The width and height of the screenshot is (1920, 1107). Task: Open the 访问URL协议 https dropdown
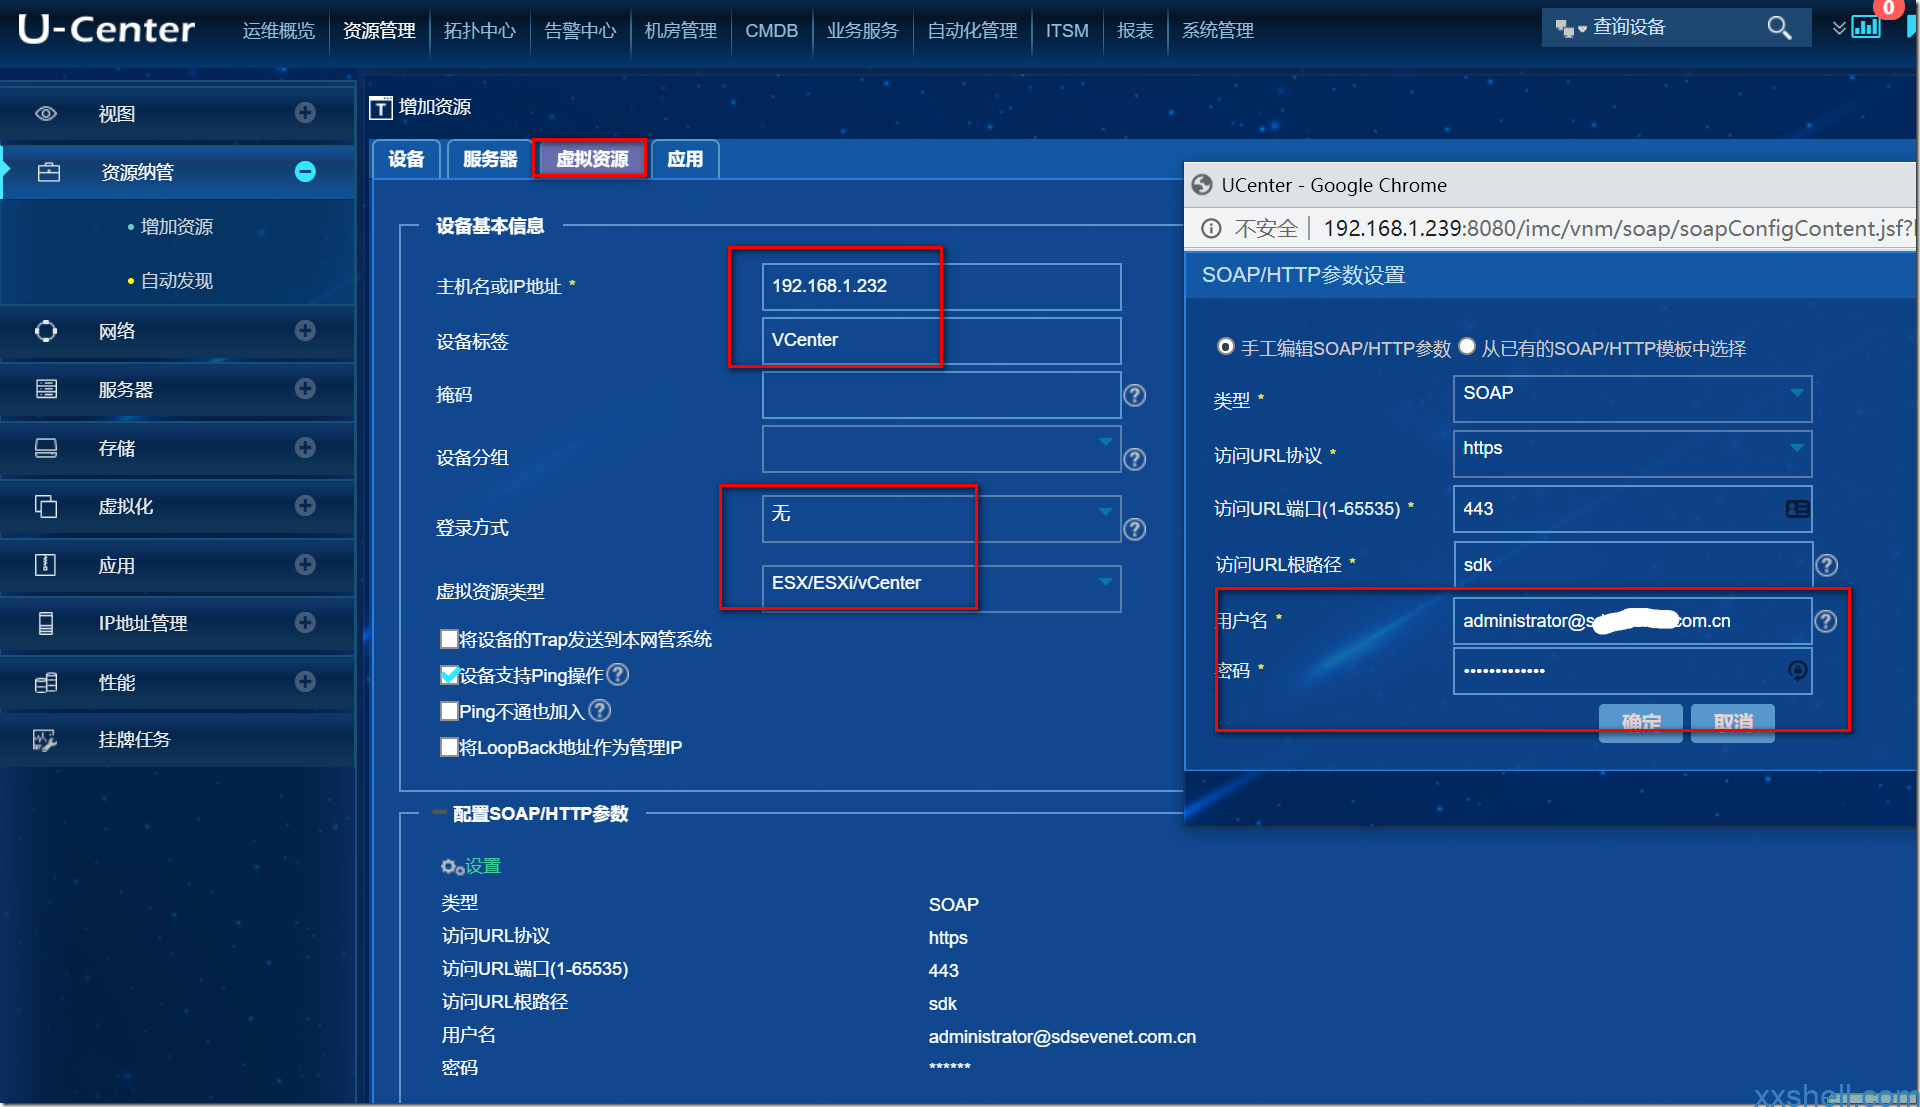(x=1632, y=454)
